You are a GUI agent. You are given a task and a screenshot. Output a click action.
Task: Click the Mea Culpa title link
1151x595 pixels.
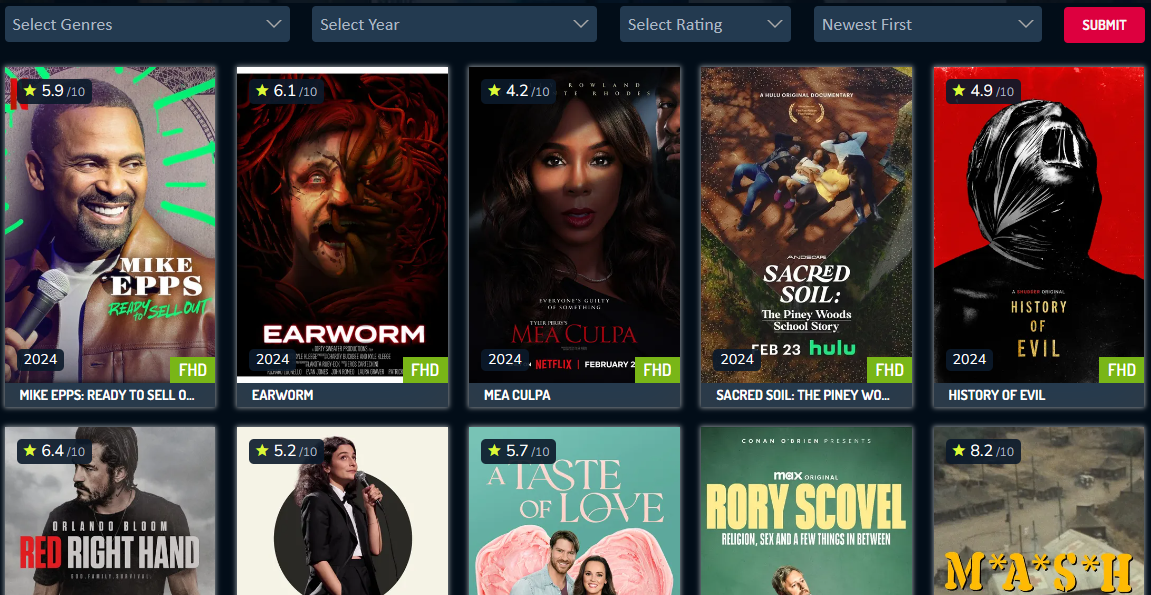pos(517,395)
